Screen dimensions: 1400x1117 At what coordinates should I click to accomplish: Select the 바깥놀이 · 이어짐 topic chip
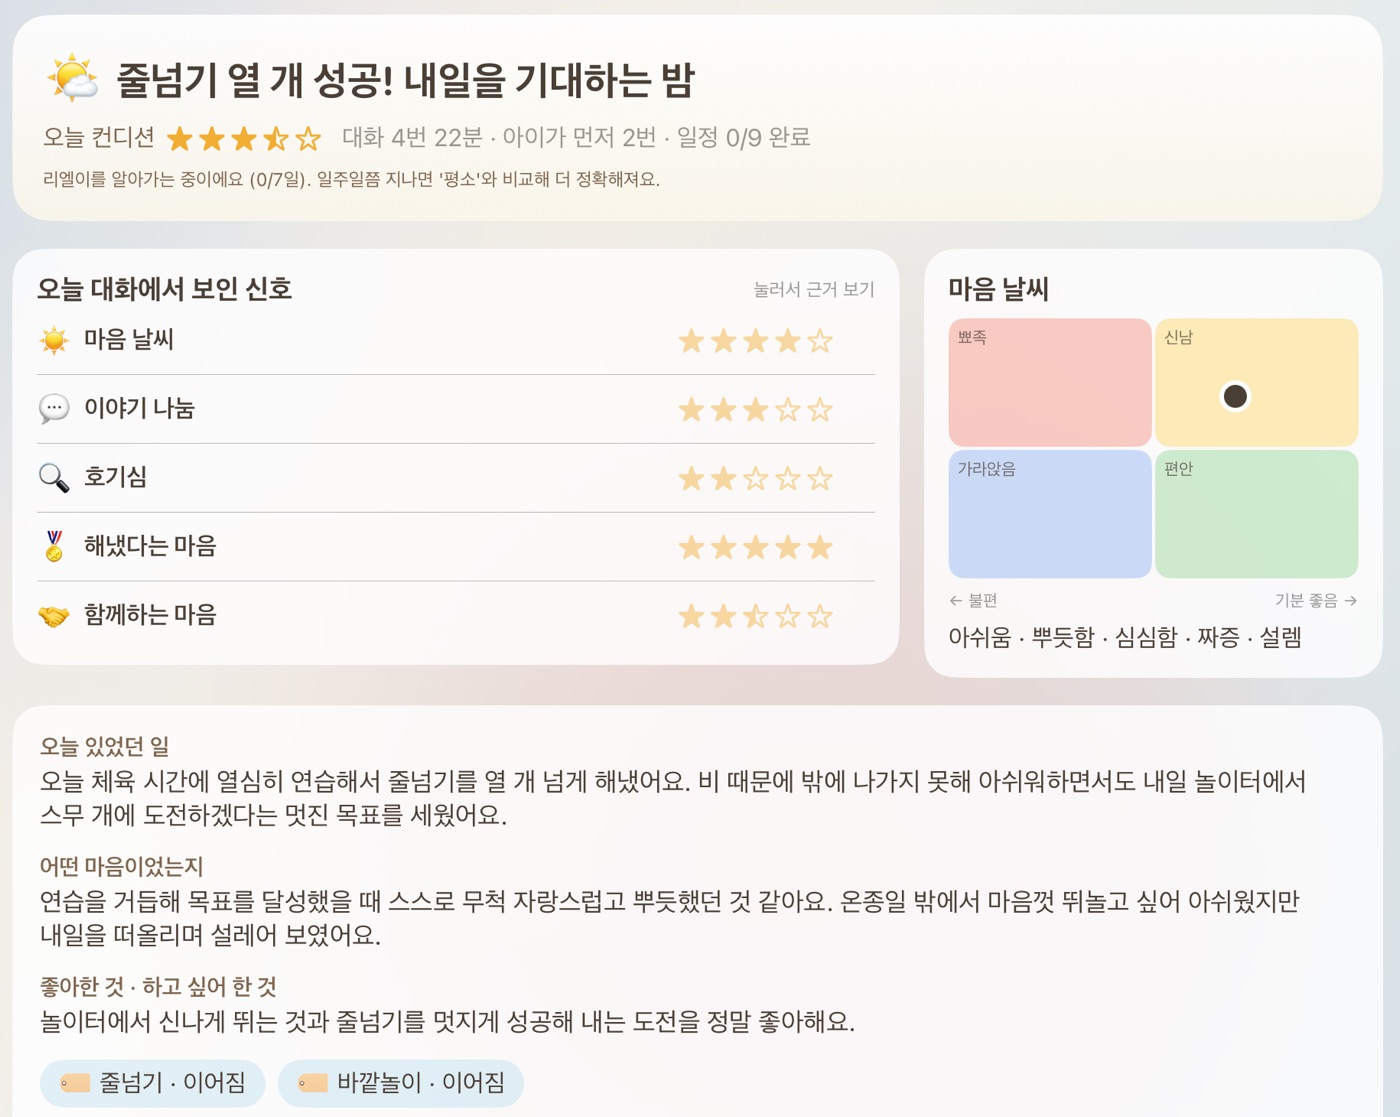tap(401, 1083)
